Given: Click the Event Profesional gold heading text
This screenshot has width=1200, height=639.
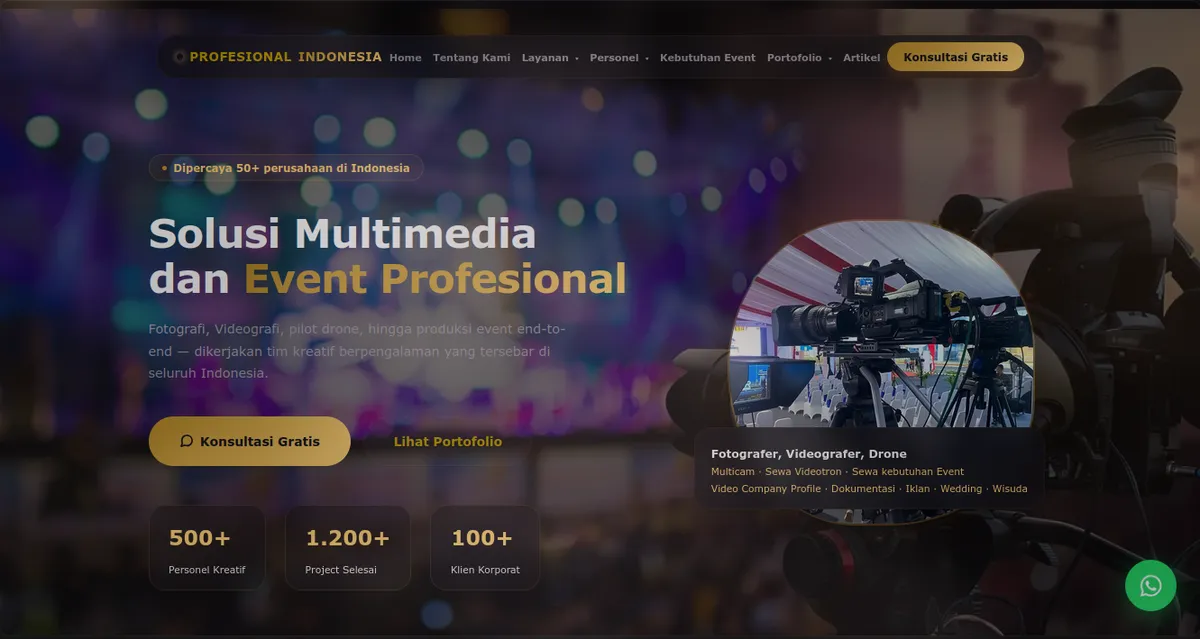Looking at the screenshot, I should (435, 279).
